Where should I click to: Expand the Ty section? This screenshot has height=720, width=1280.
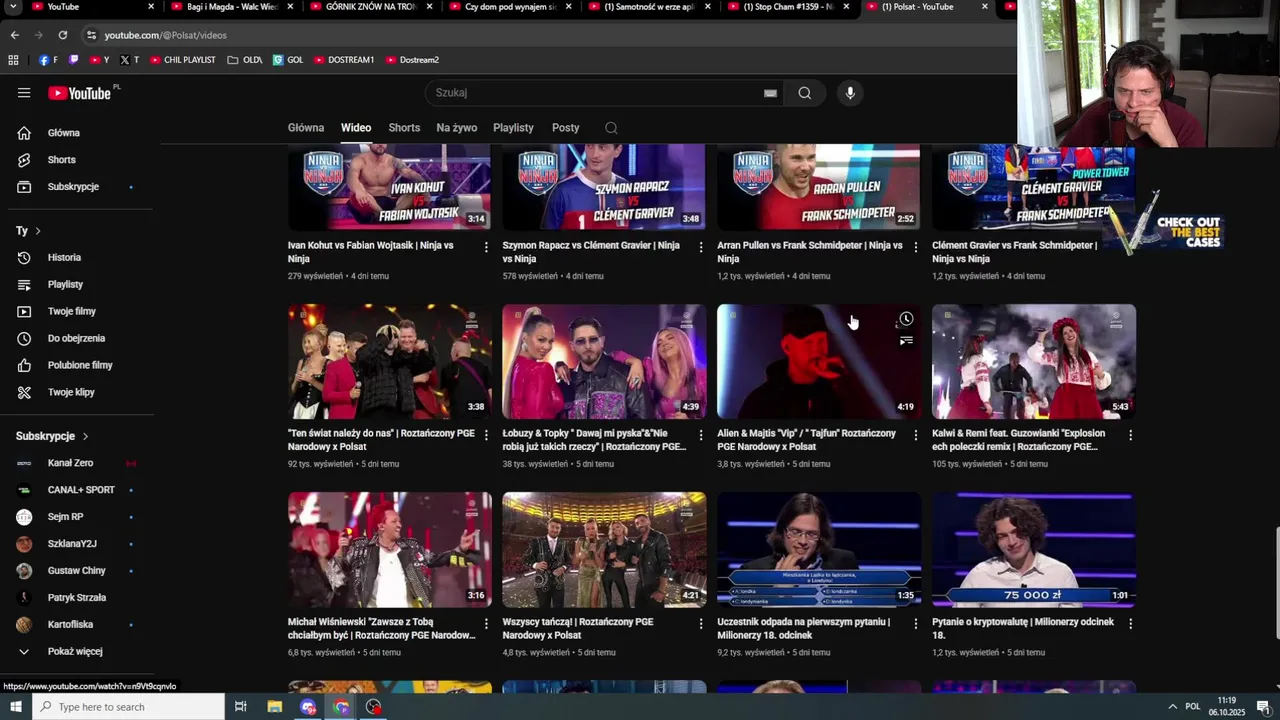(x=28, y=231)
